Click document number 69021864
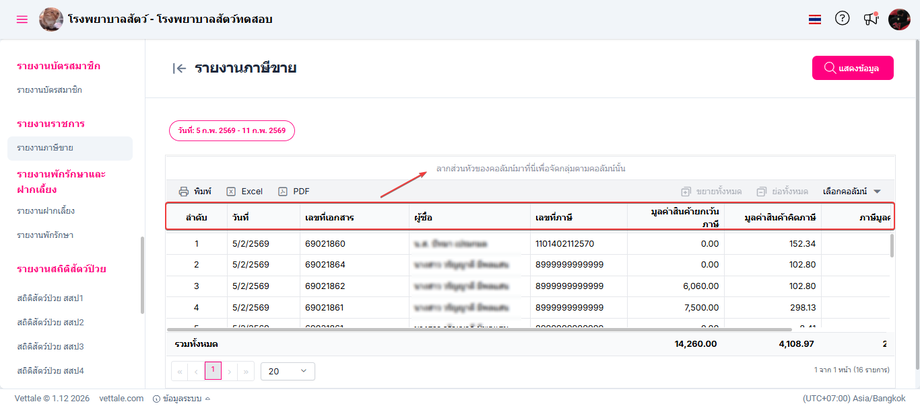This screenshot has height=408, width=920. pyautogui.click(x=325, y=264)
